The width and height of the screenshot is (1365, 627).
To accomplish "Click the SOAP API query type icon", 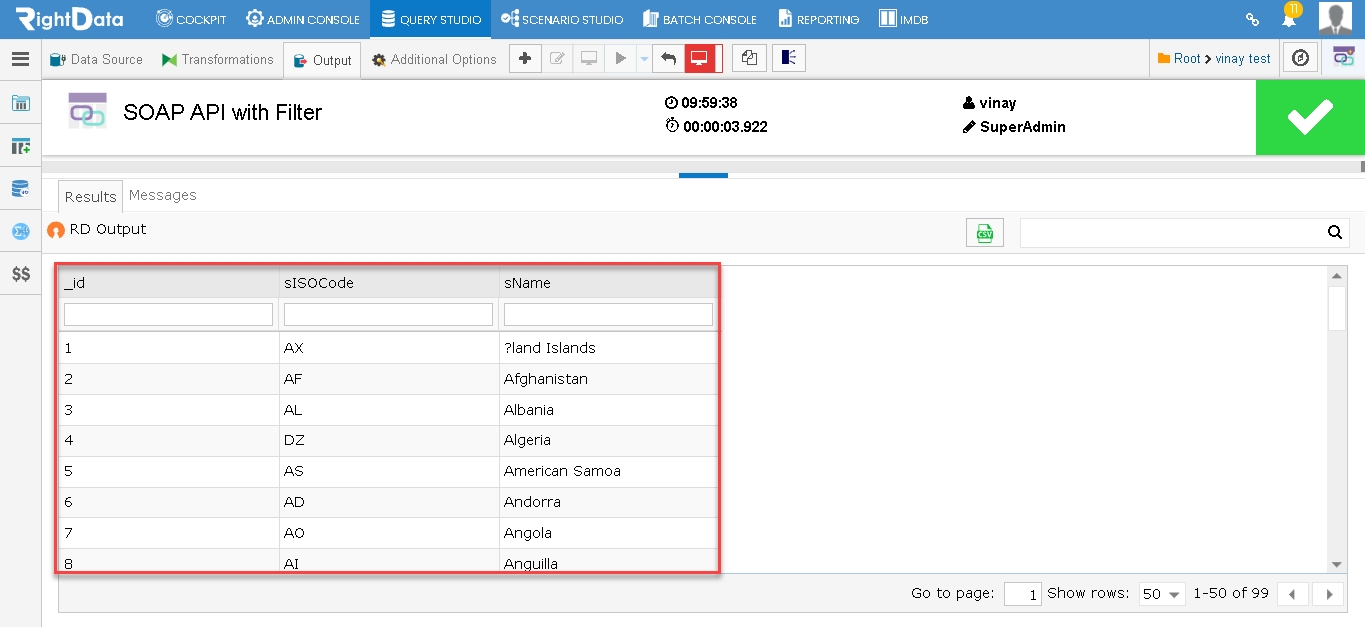I will click(x=87, y=111).
